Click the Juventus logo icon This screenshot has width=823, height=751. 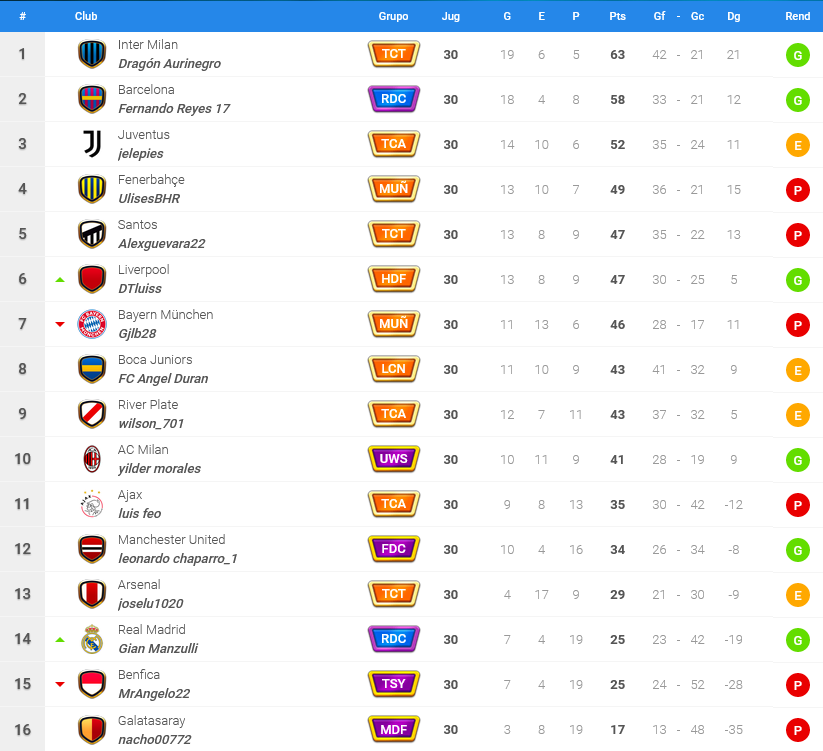pos(92,144)
